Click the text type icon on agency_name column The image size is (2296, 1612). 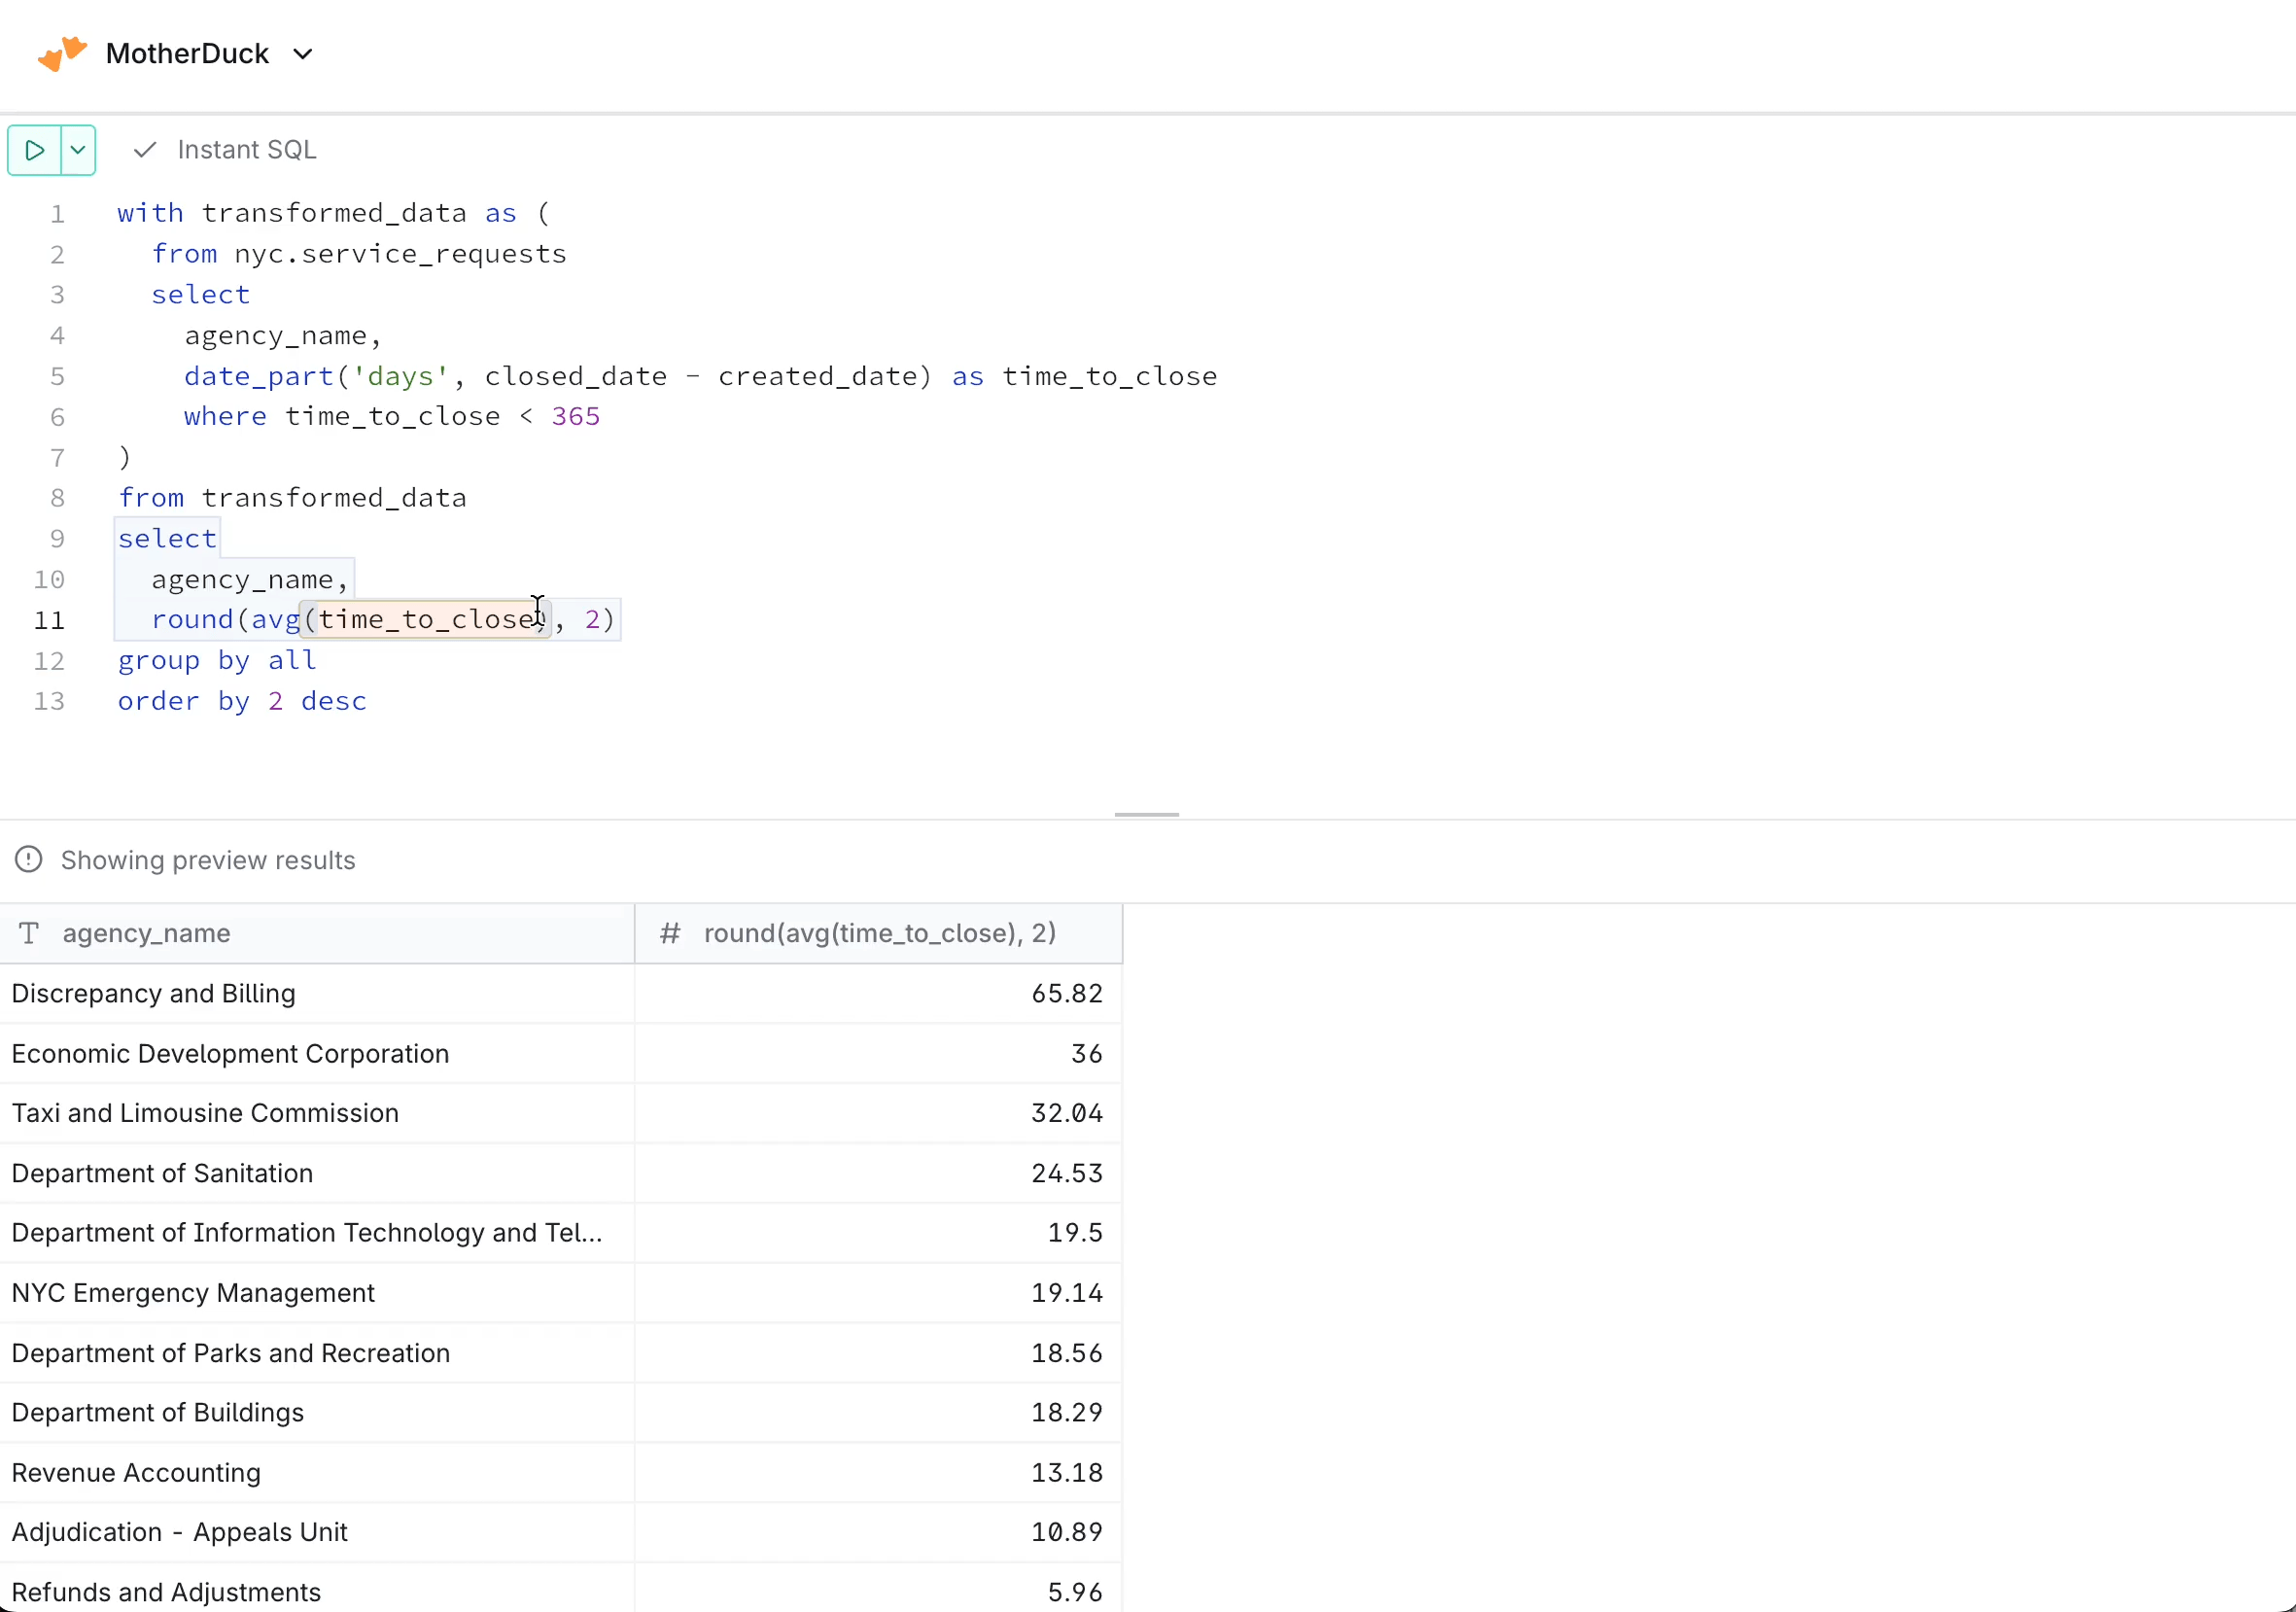[29, 934]
